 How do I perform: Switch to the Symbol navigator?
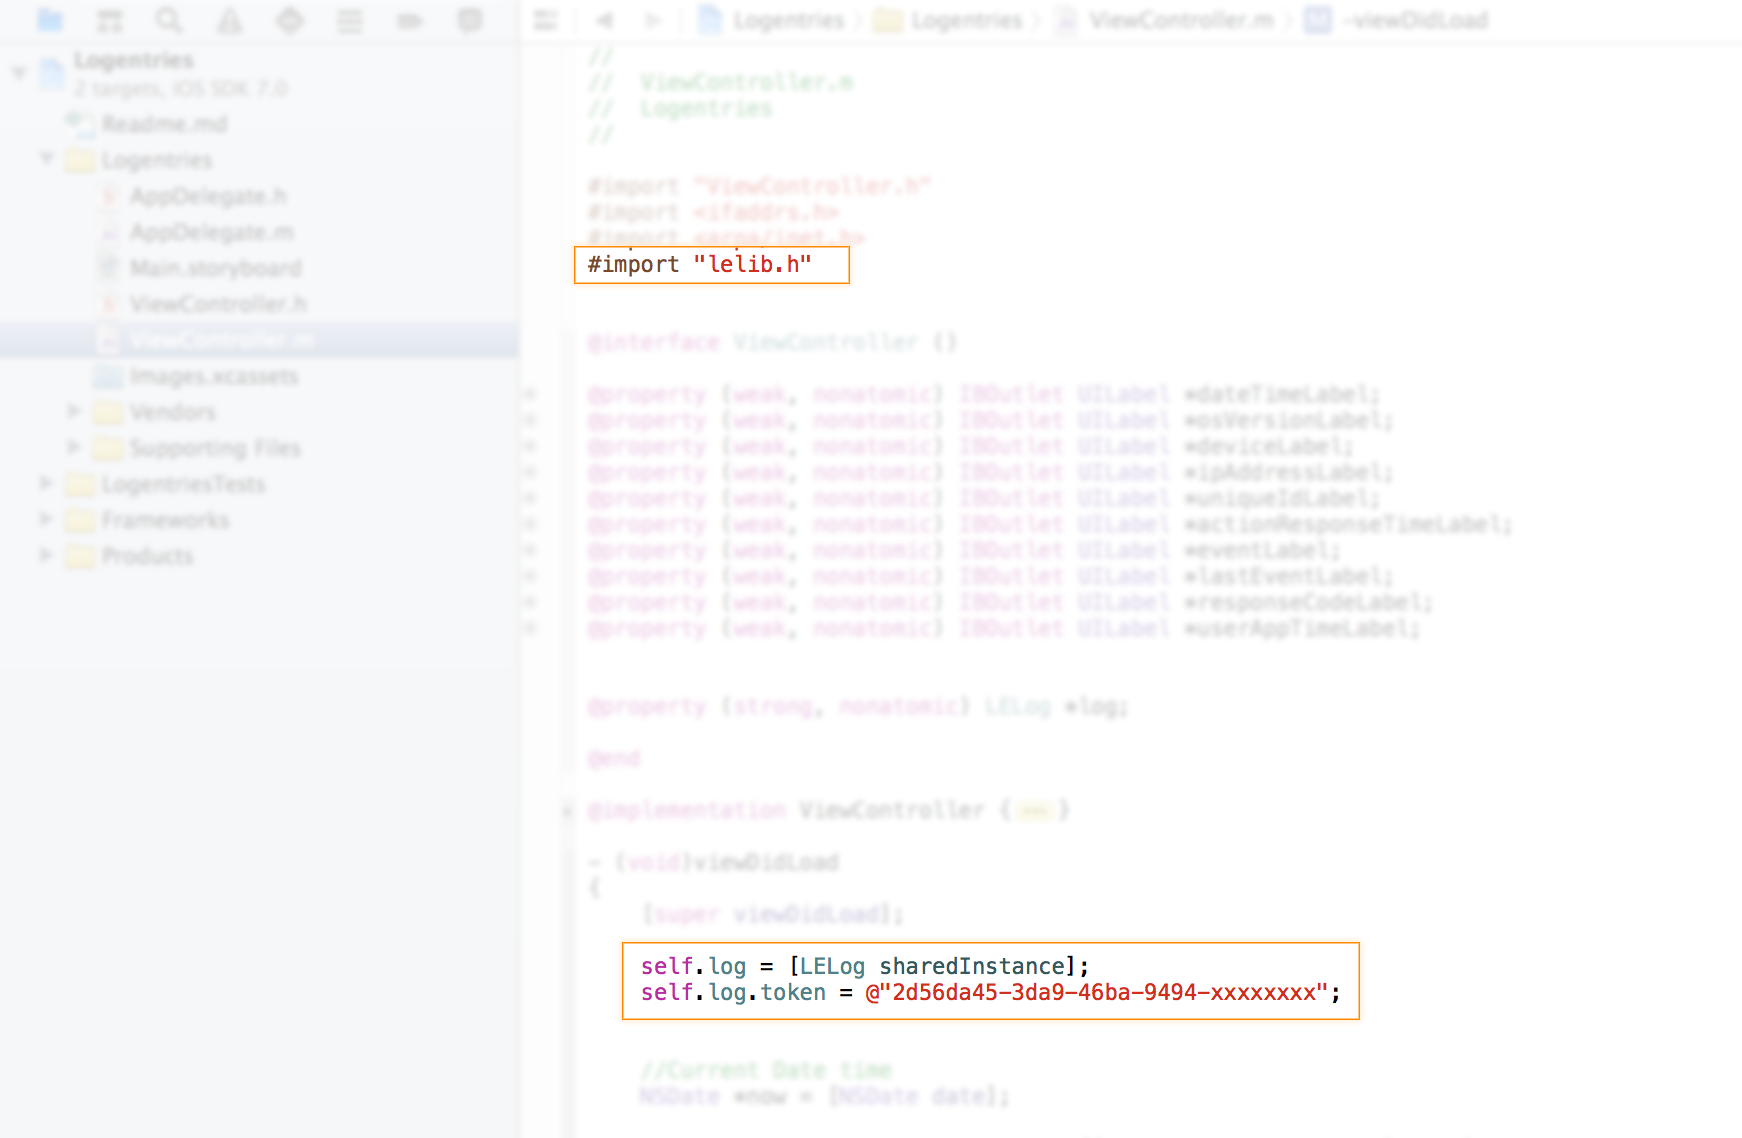109,20
